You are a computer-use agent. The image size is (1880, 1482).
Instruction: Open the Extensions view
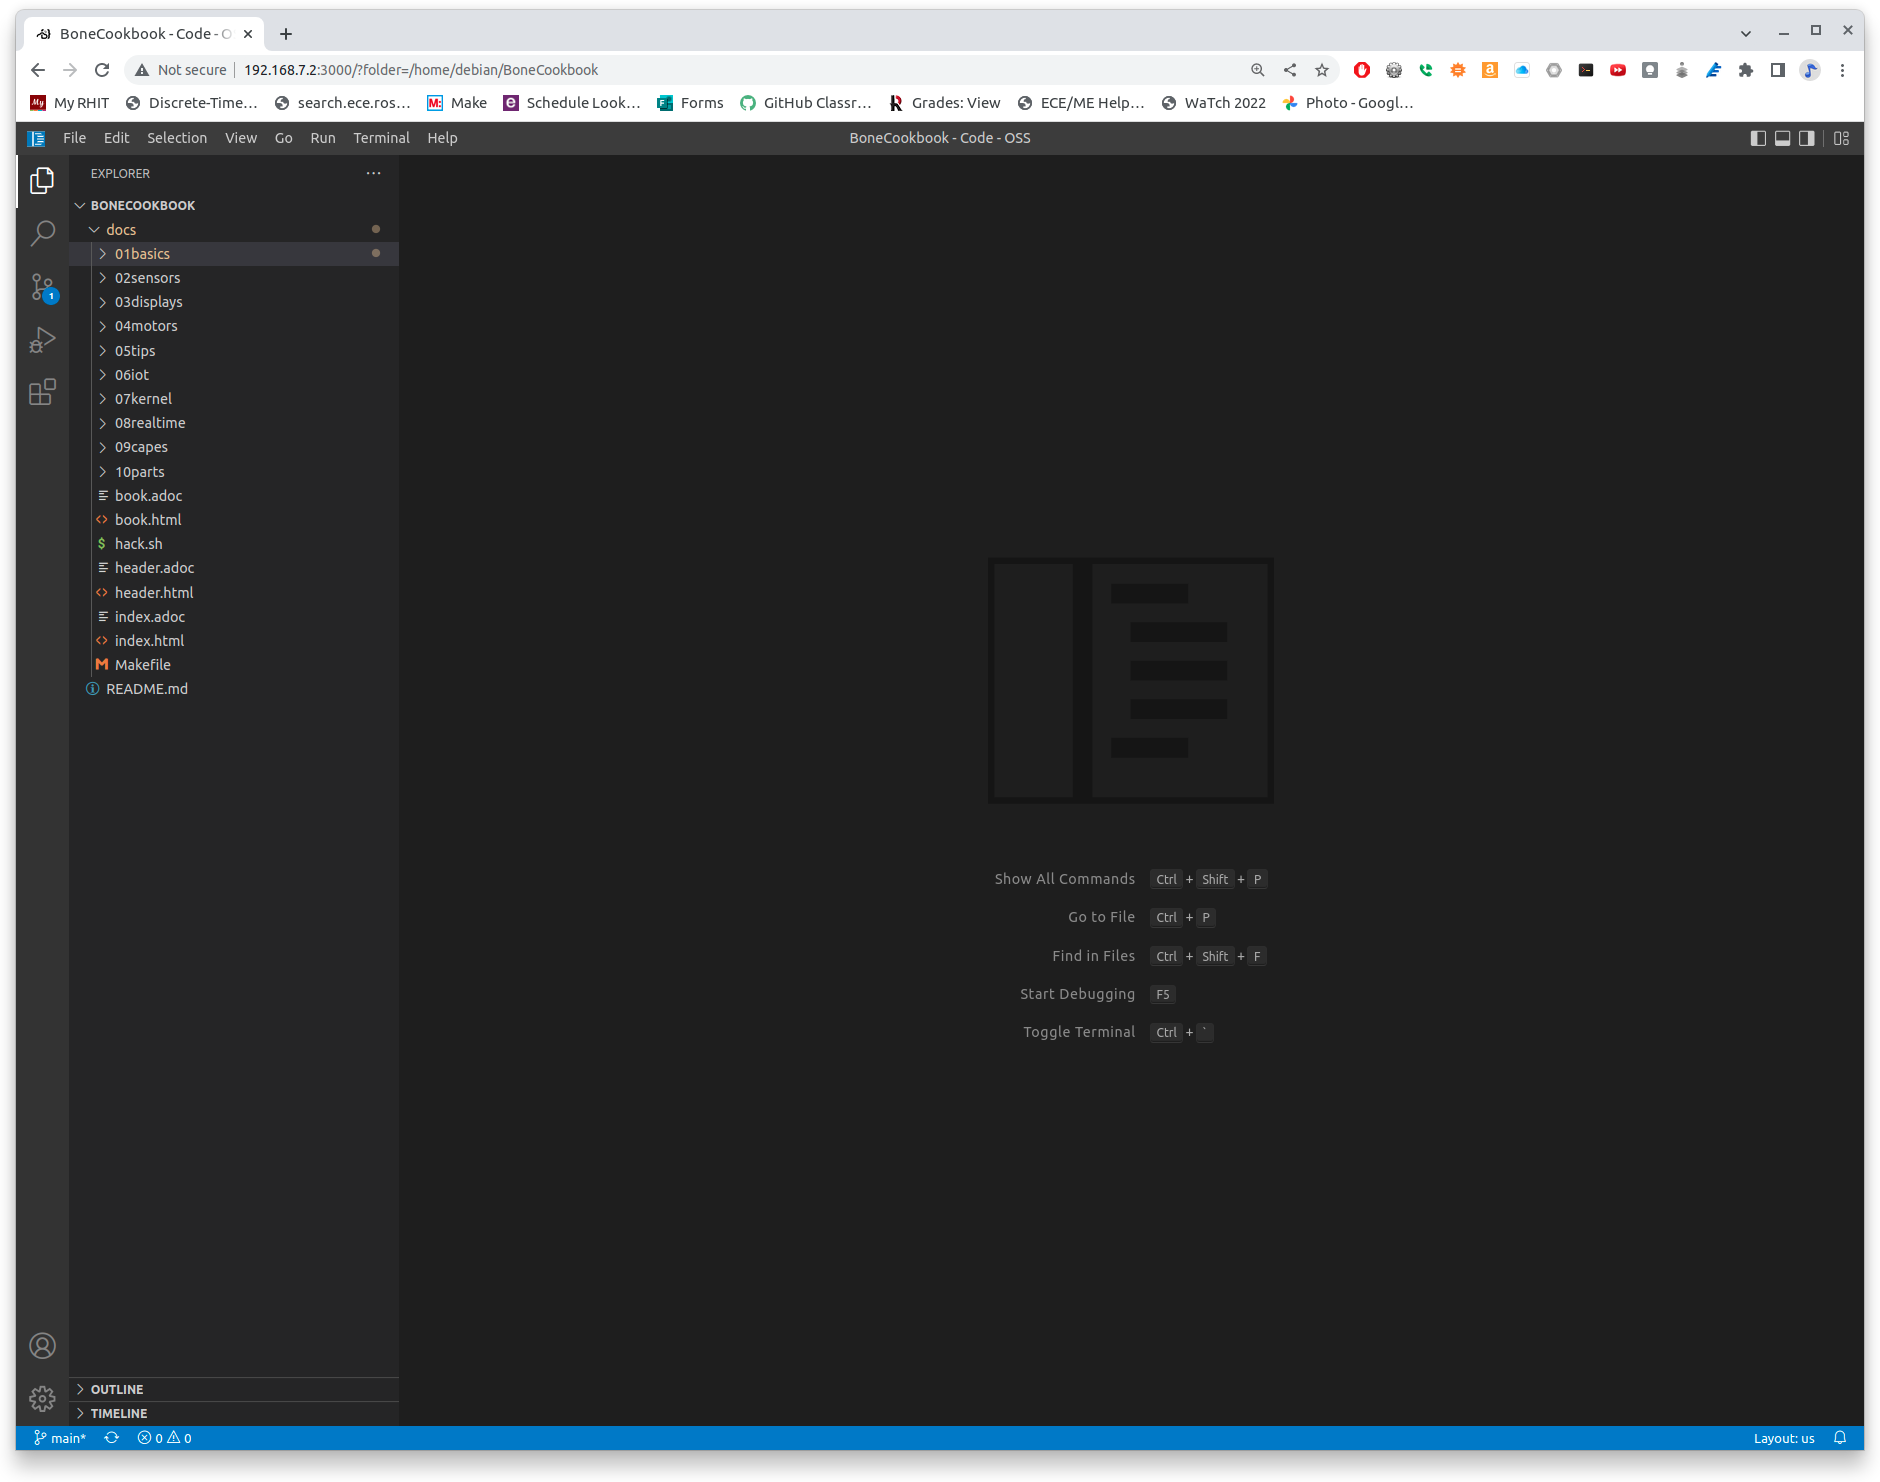(42, 392)
